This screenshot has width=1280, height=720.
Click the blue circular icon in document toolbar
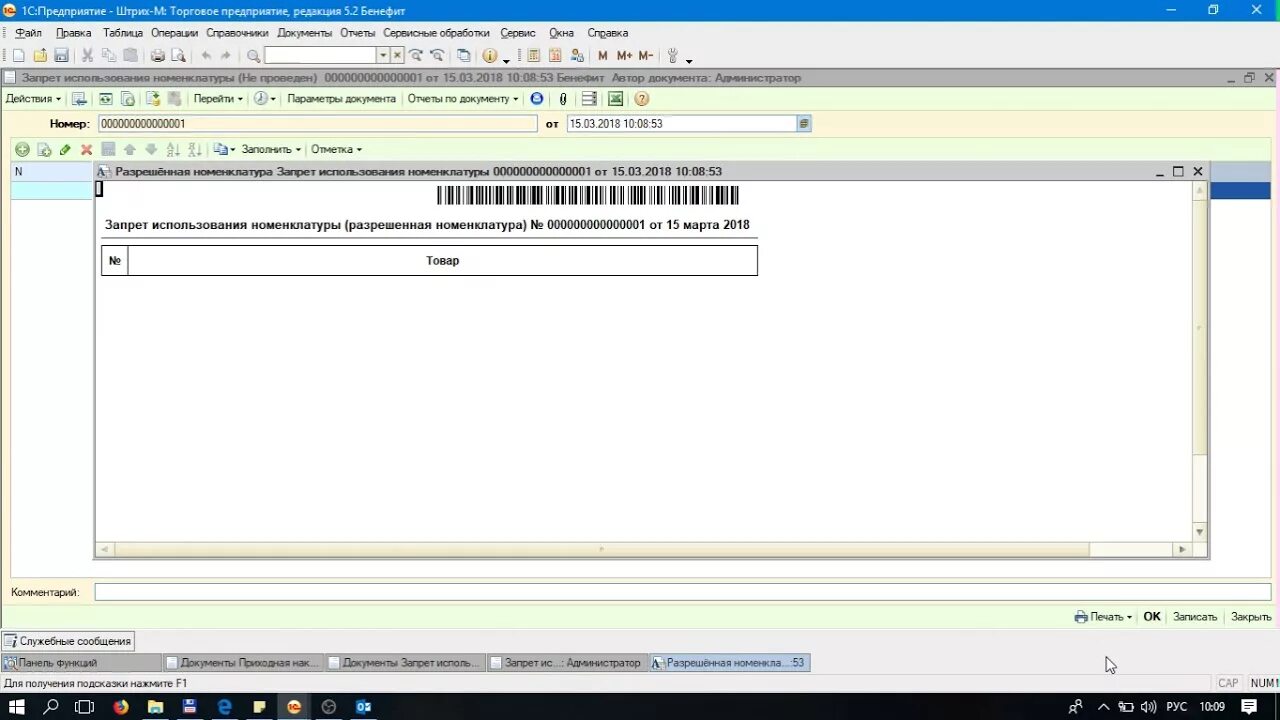coord(537,99)
